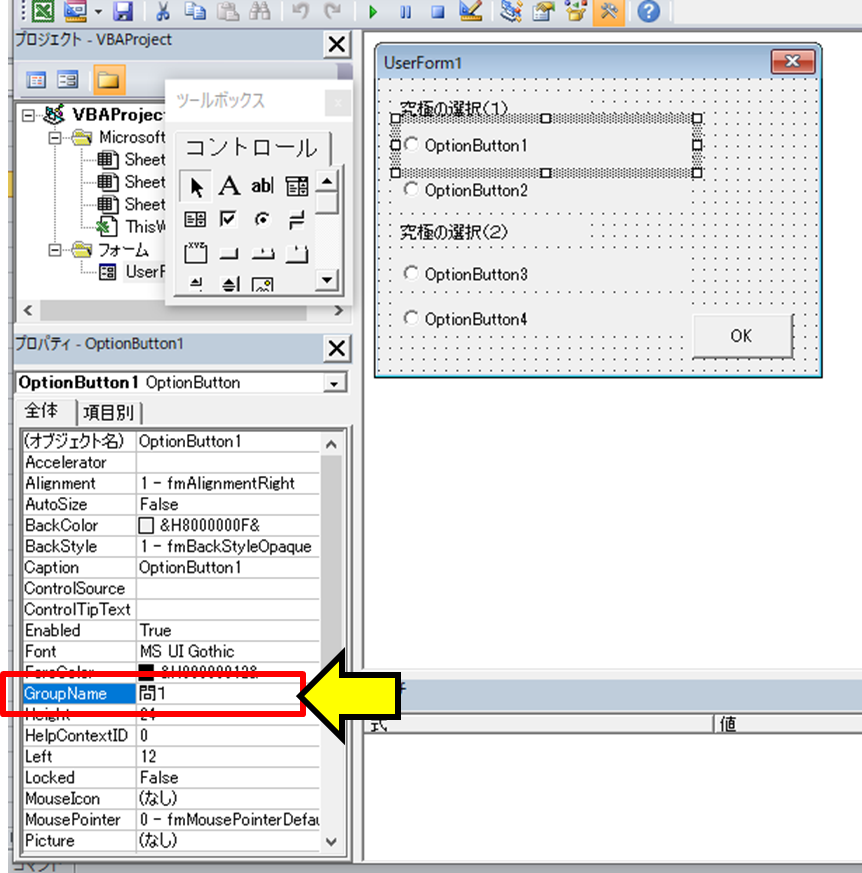Viewport: 862px width, 873px height.
Task: Click project panel horizontal scroll right arrow
Action: 338,310
